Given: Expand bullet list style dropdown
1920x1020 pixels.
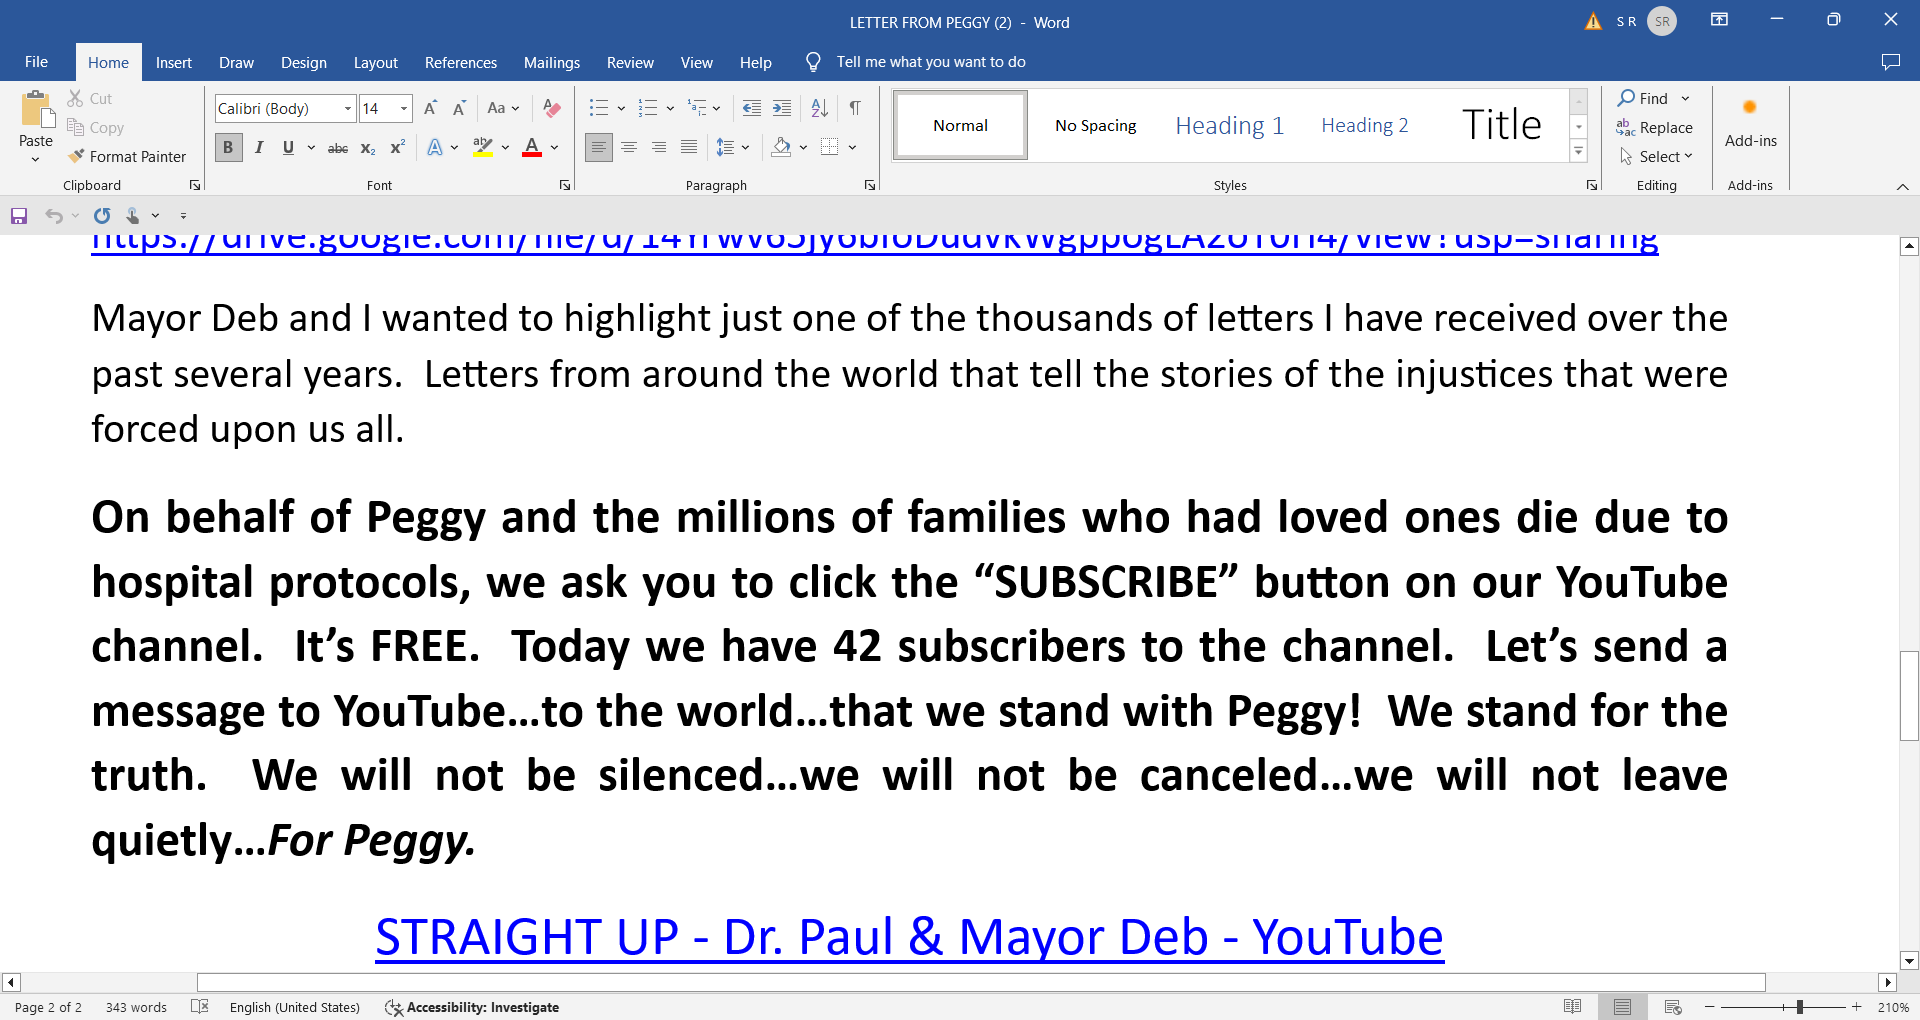Looking at the screenshot, I should [621, 108].
